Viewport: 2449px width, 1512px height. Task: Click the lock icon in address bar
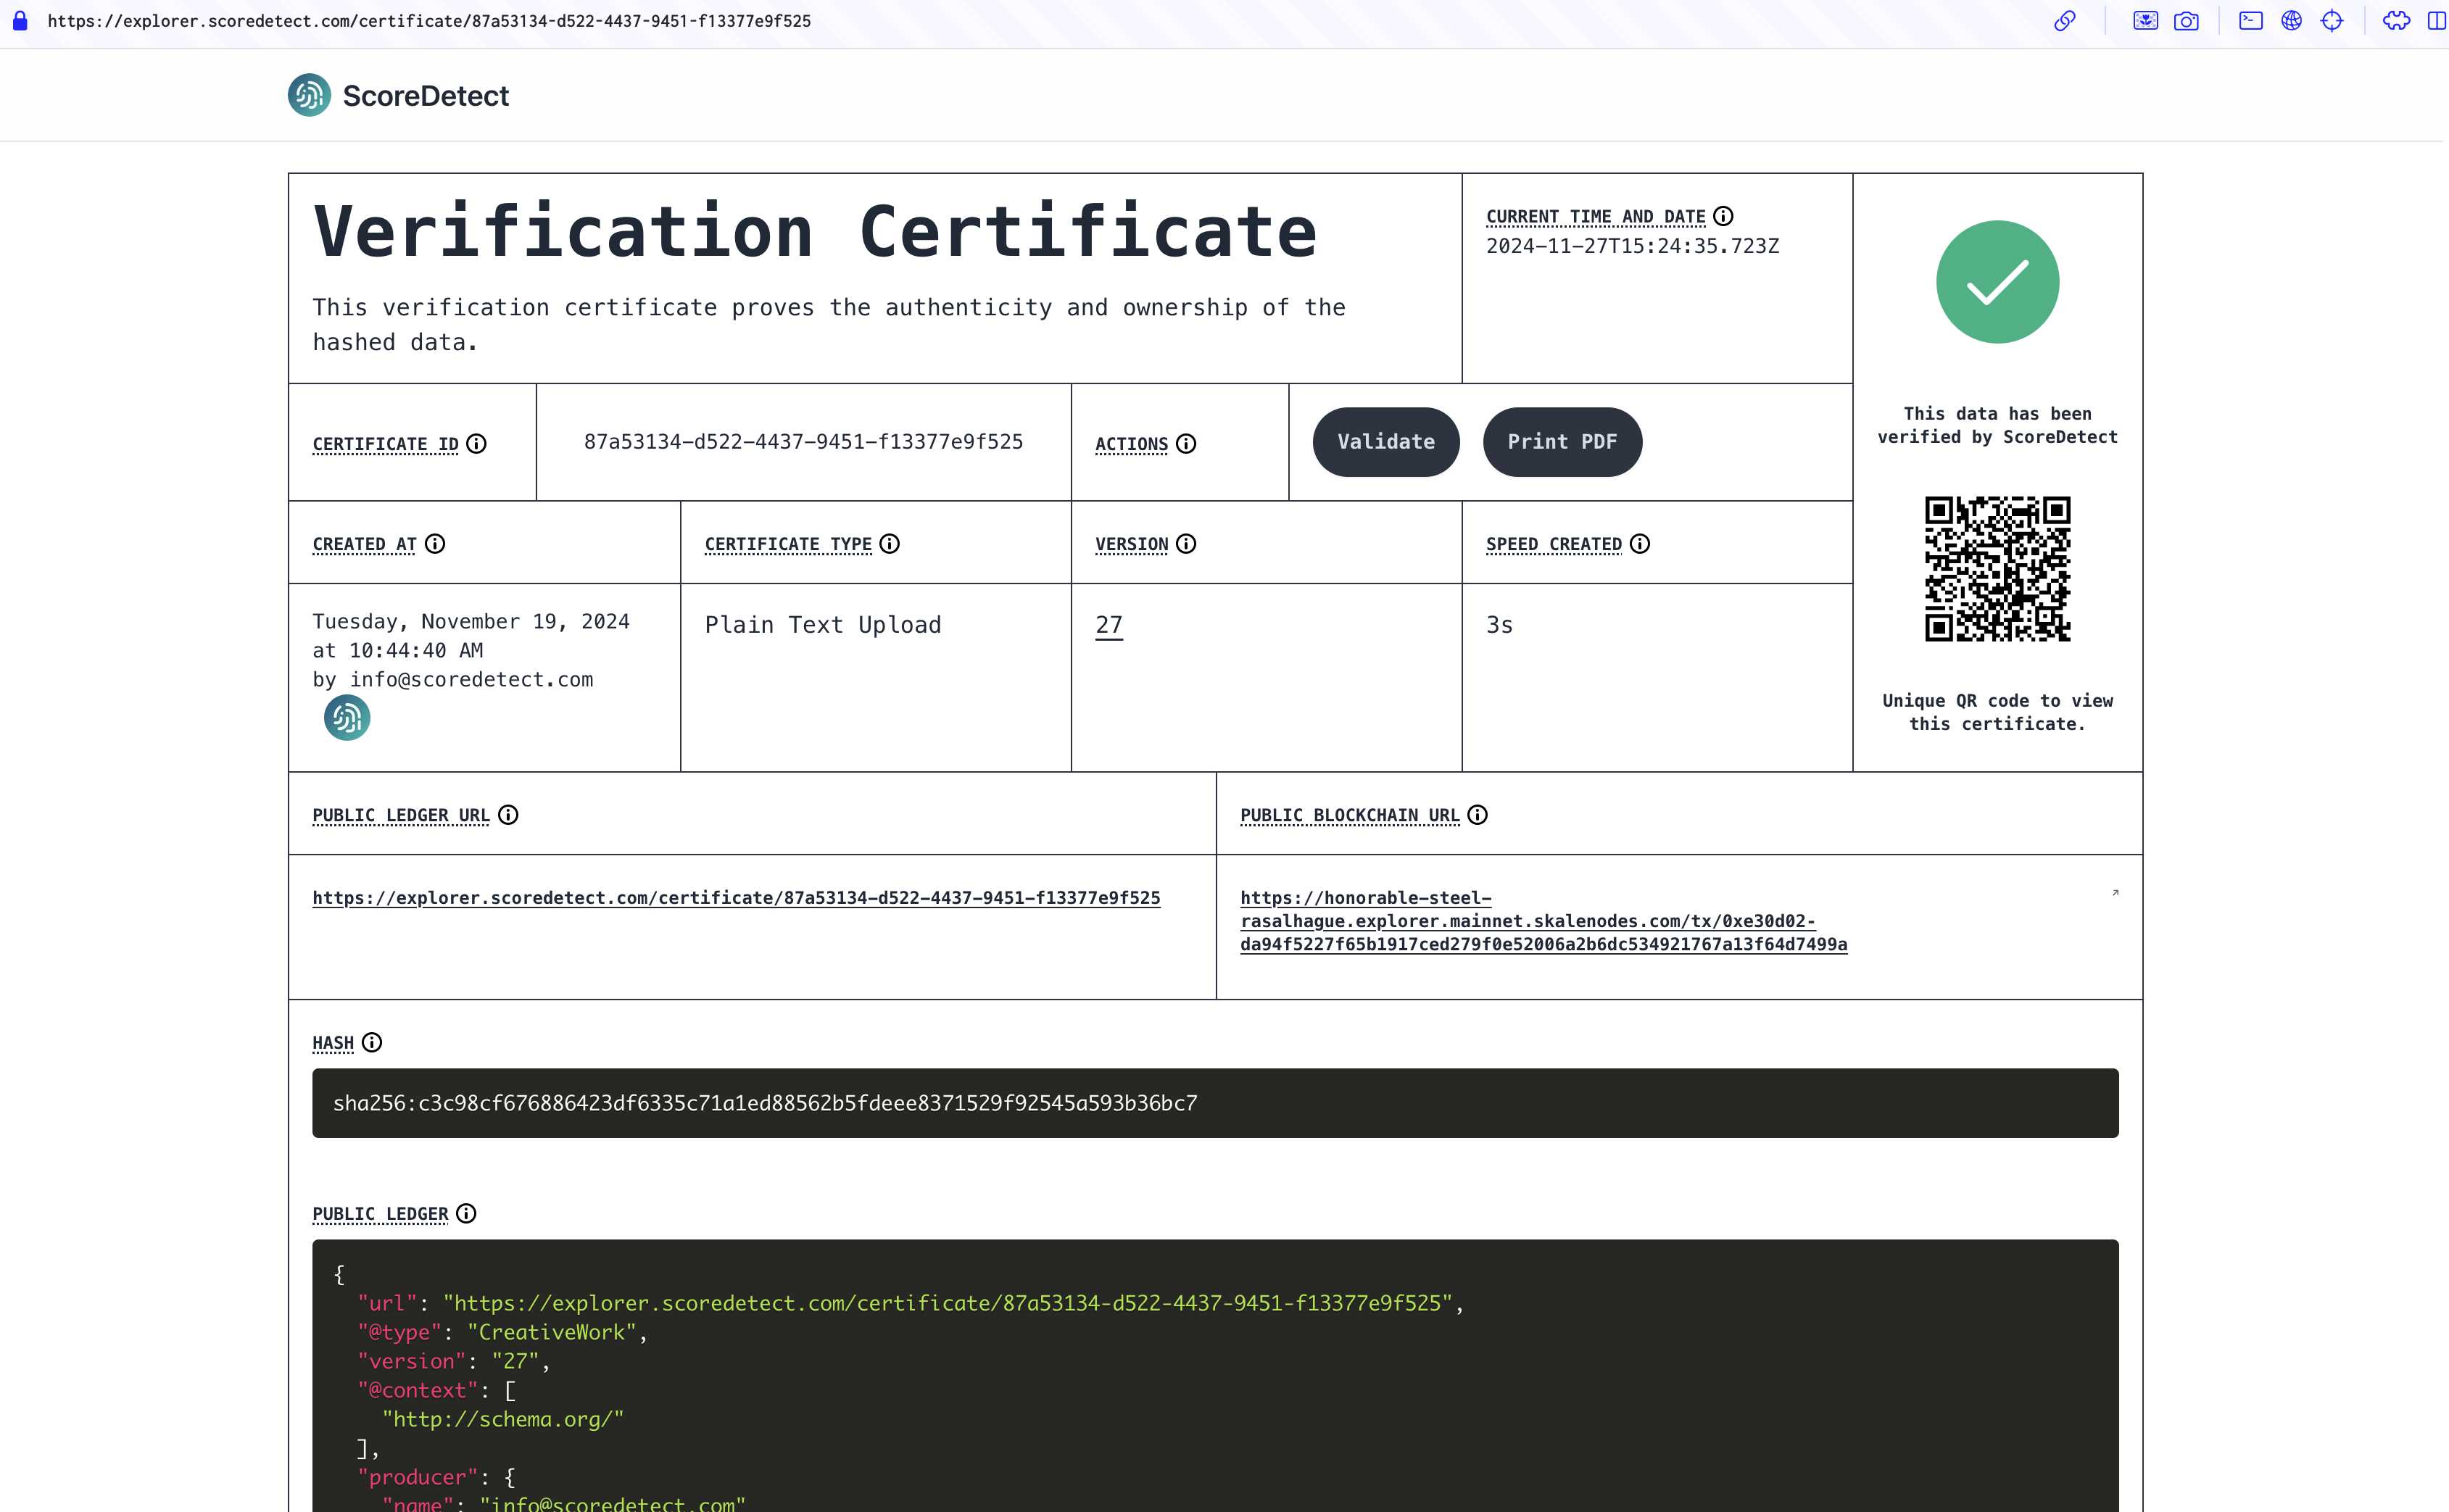(20, 21)
